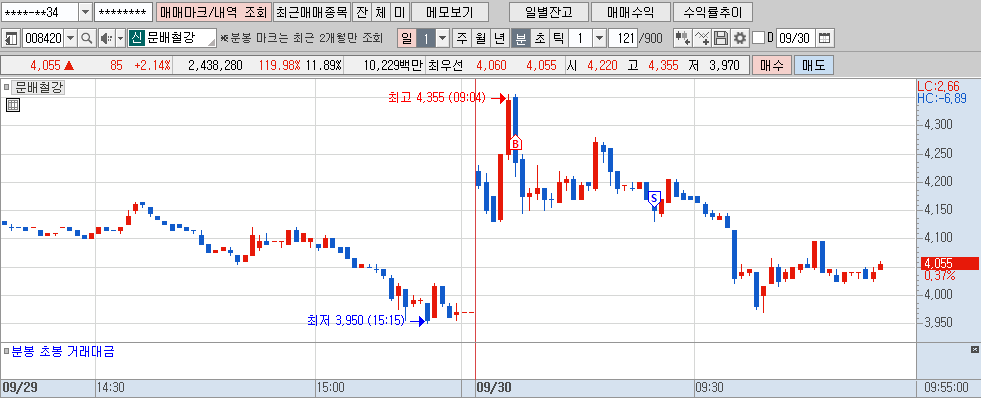Image resolution: width=981 pixels, height=398 pixels.
Task: Click the B buy marker on chart
Action: point(515,143)
